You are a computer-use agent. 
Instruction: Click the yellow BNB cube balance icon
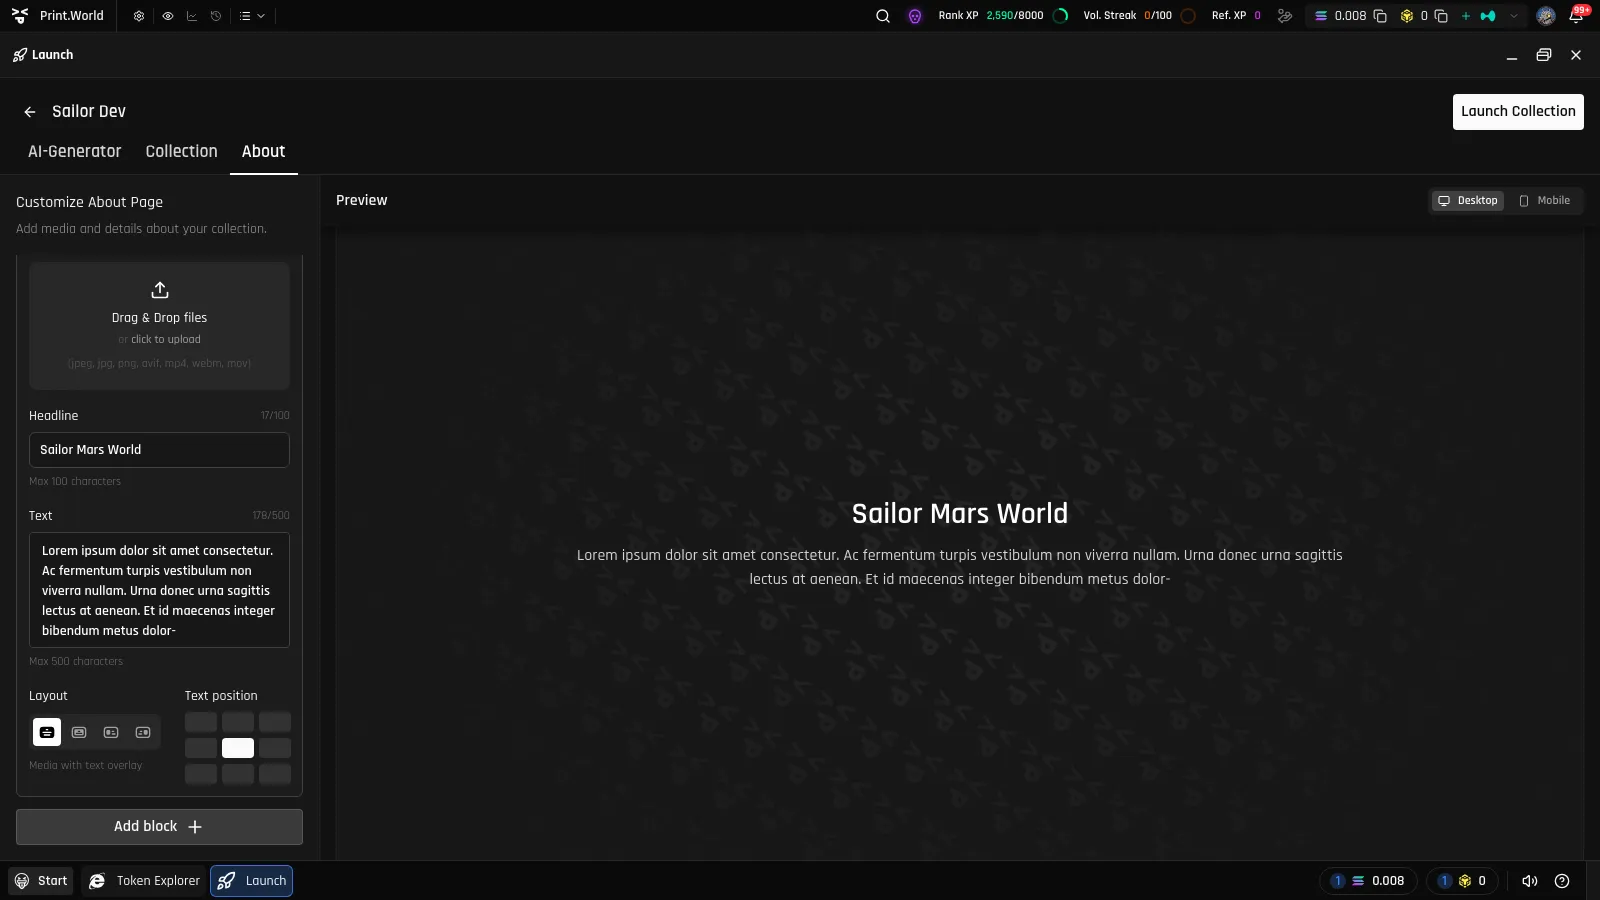[x=1407, y=16]
